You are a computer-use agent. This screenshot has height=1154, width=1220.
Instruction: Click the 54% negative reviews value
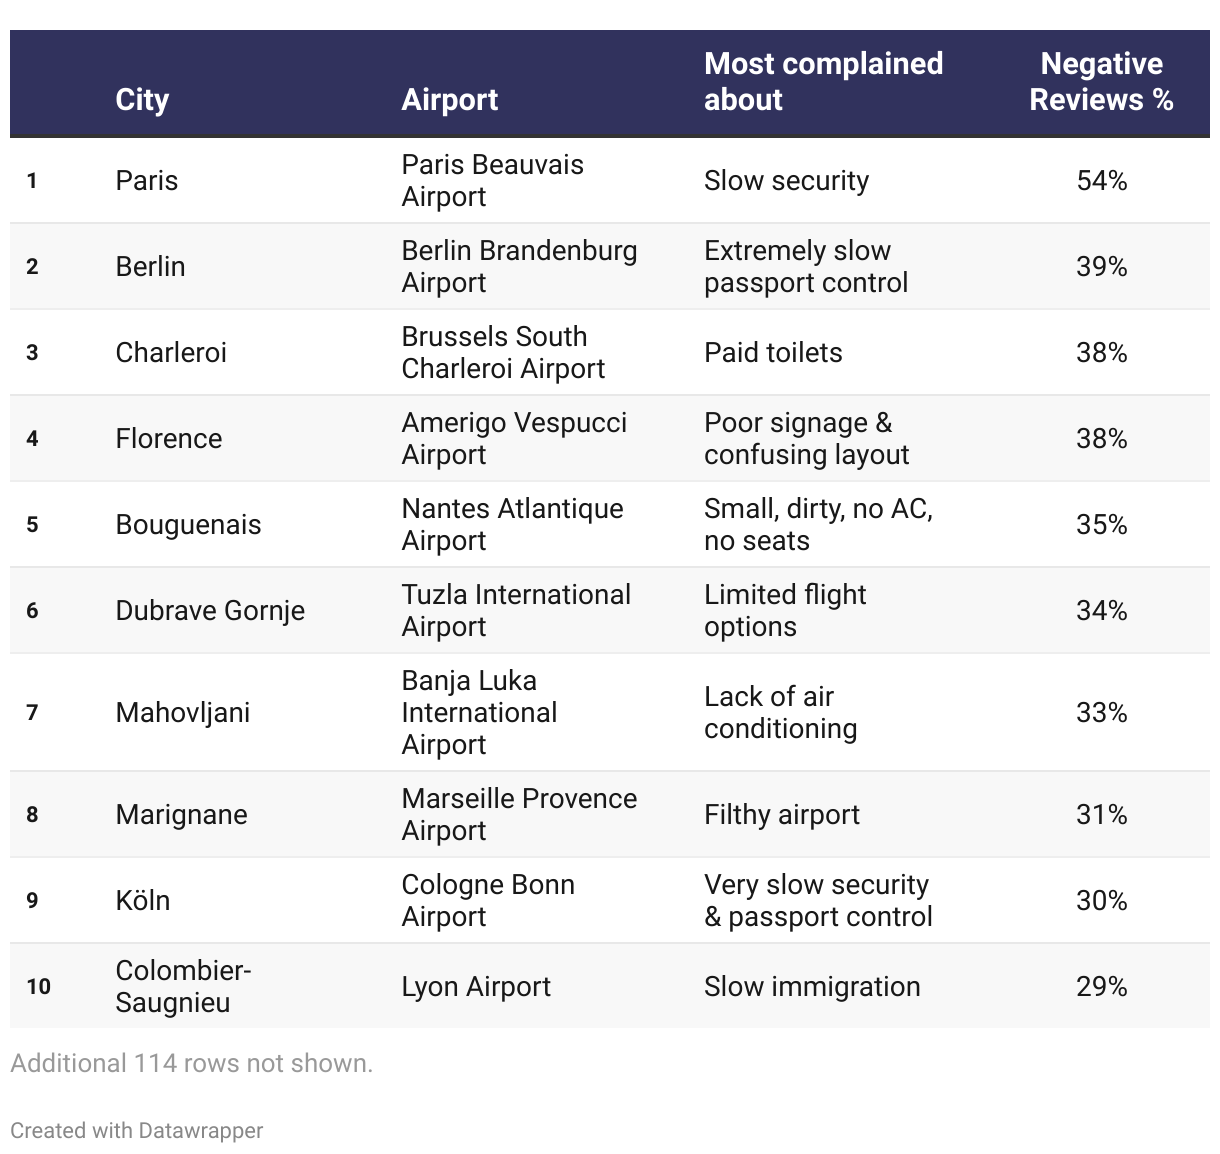tap(1102, 180)
